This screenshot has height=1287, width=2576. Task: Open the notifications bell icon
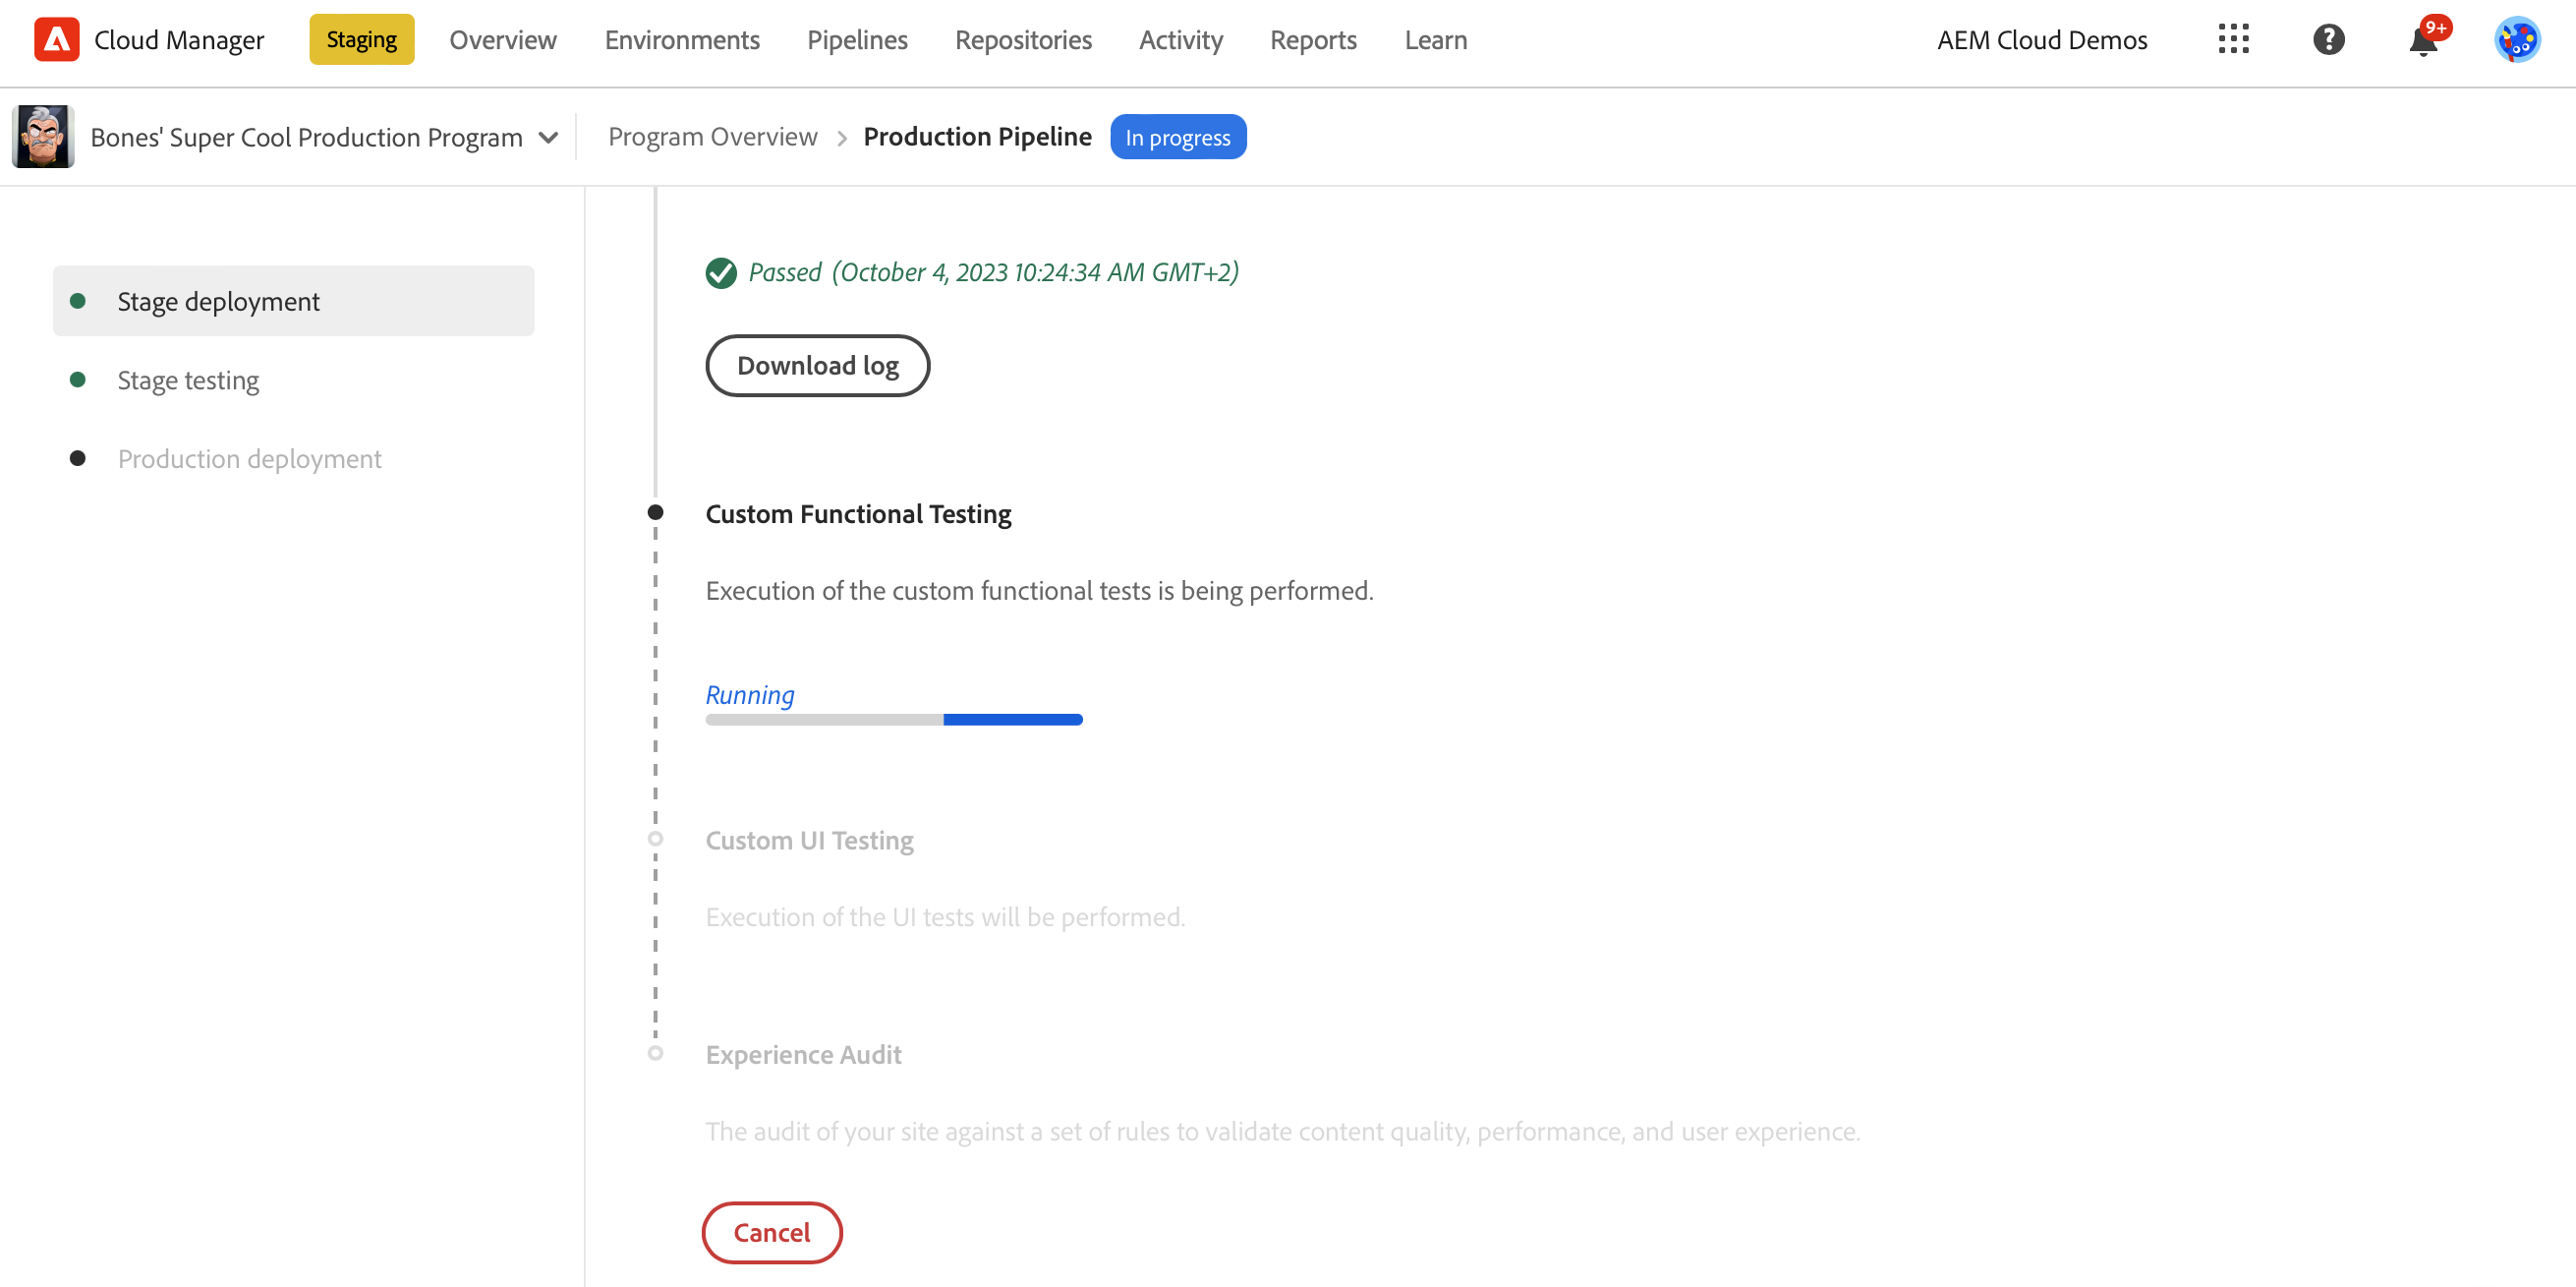[x=2422, y=42]
